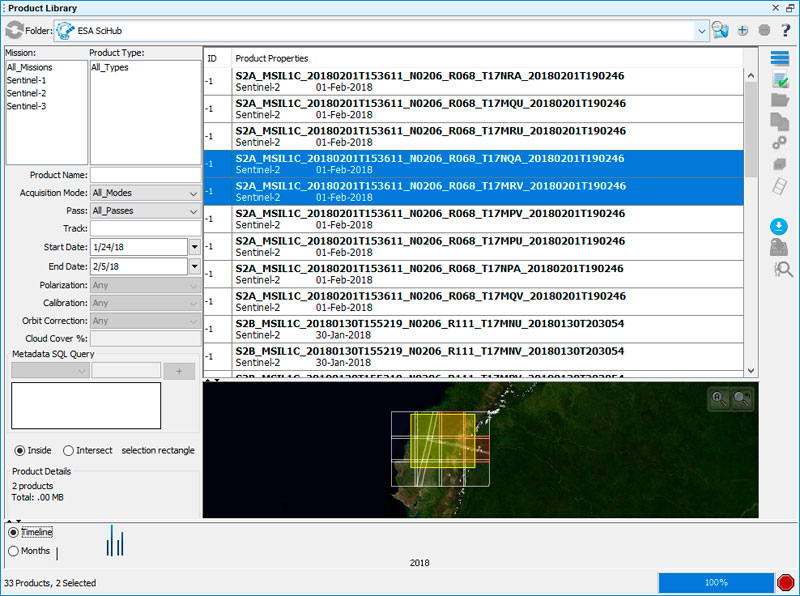The image size is (800, 596).
Task: Click the add folder plus icon in the toolbar
Action: tap(743, 30)
